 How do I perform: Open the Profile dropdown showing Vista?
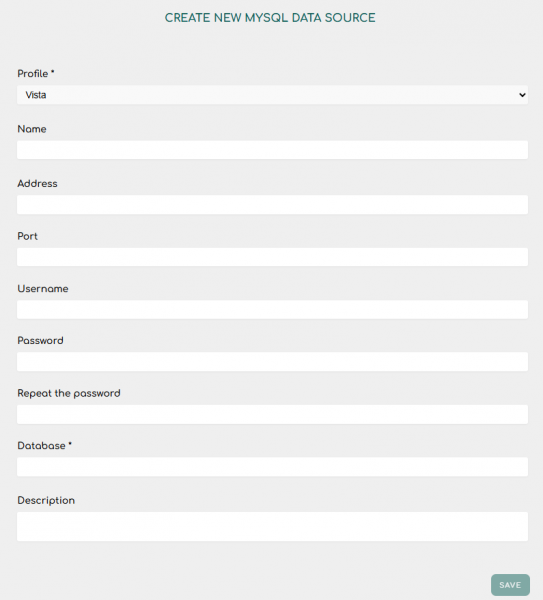[x=272, y=95]
